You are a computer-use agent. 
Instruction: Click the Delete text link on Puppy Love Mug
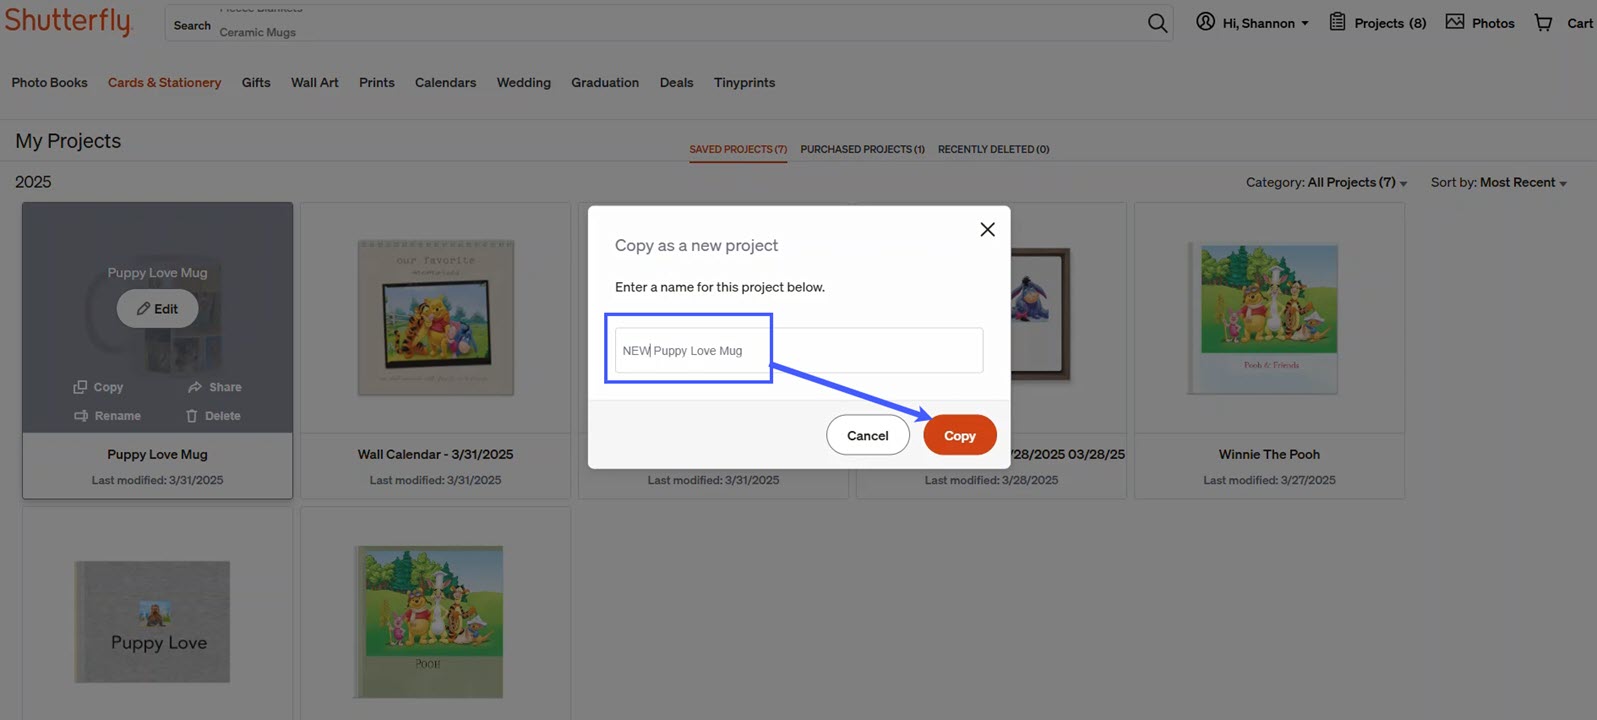[223, 416]
